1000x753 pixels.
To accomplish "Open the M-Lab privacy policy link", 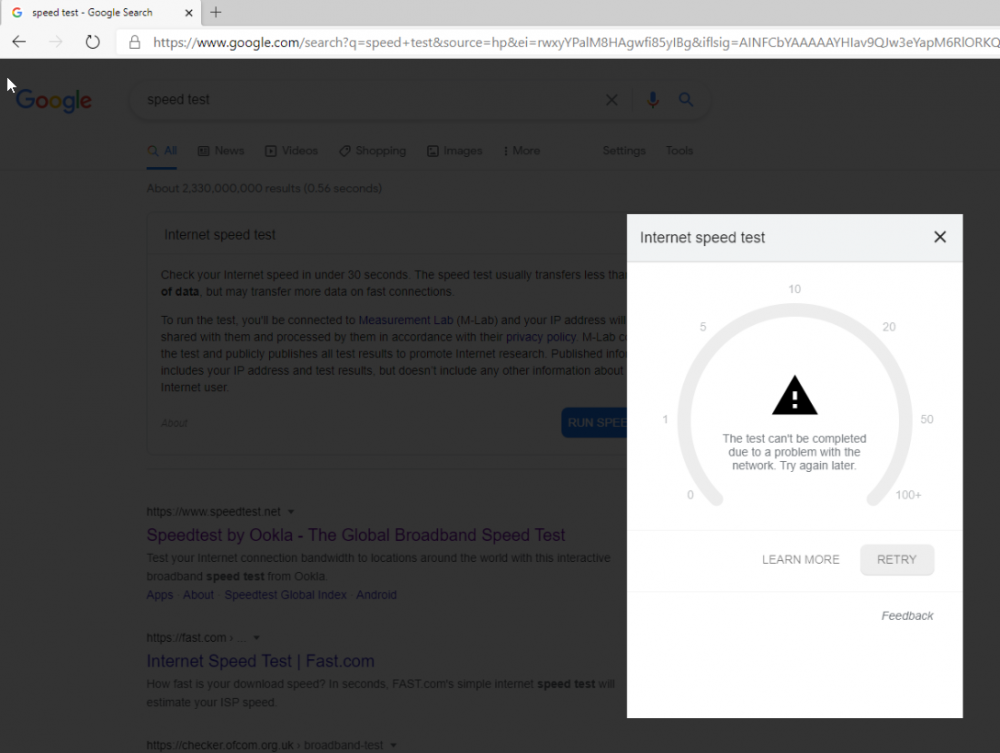I will [x=541, y=337].
